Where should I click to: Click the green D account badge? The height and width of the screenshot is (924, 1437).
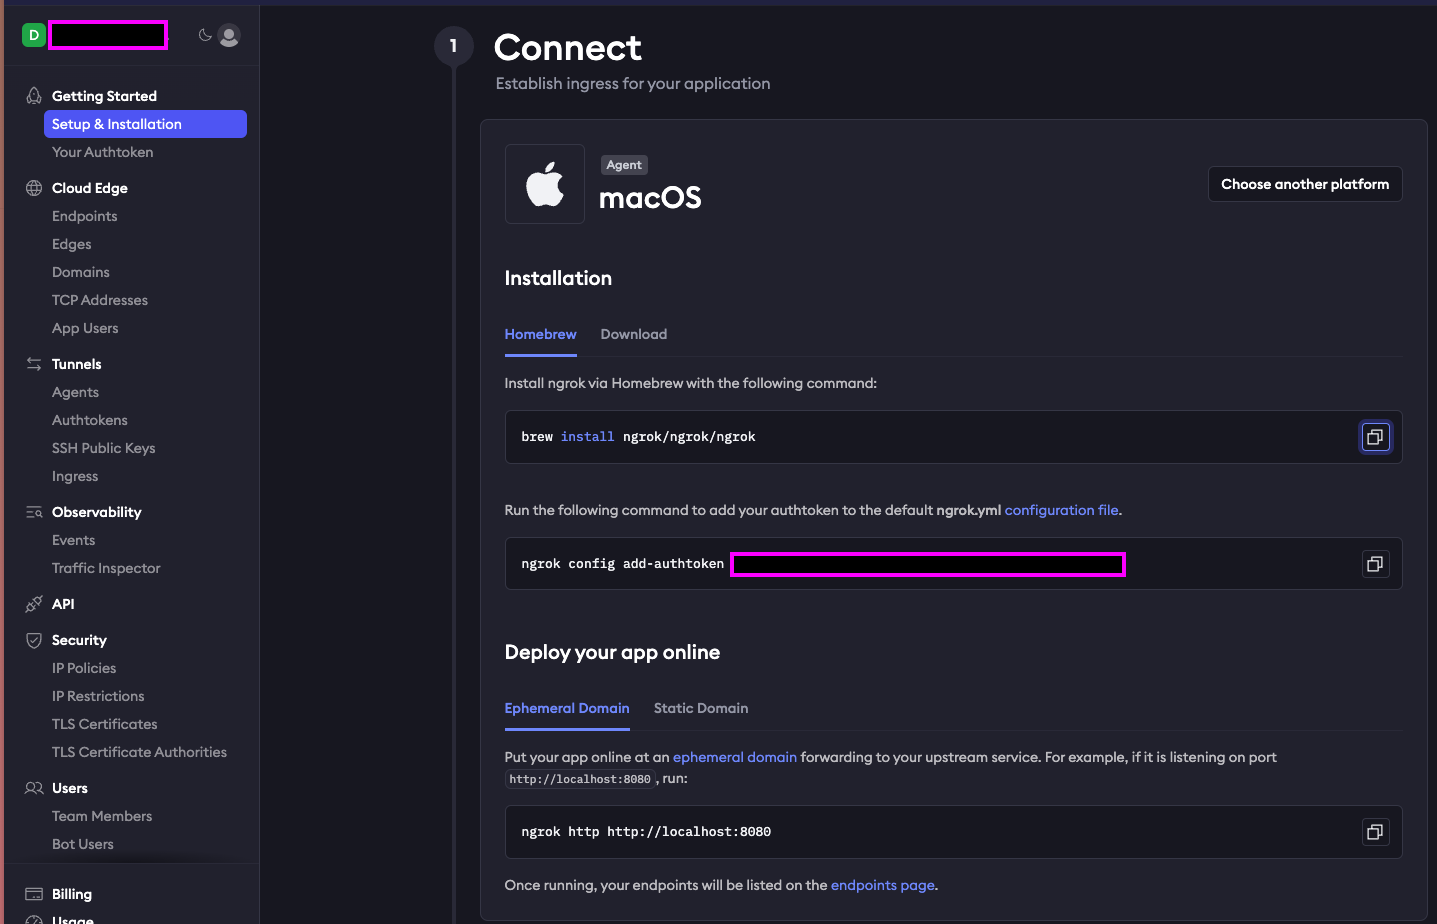click(x=34, y=35)
